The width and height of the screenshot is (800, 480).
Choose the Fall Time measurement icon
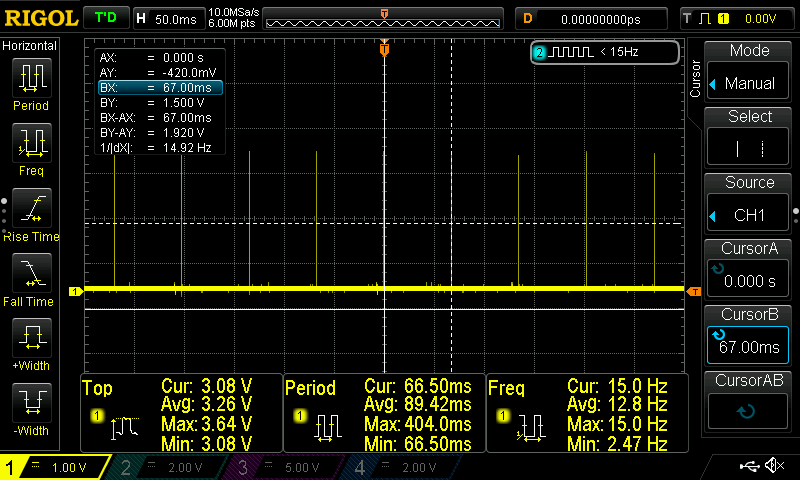[31, 273]
